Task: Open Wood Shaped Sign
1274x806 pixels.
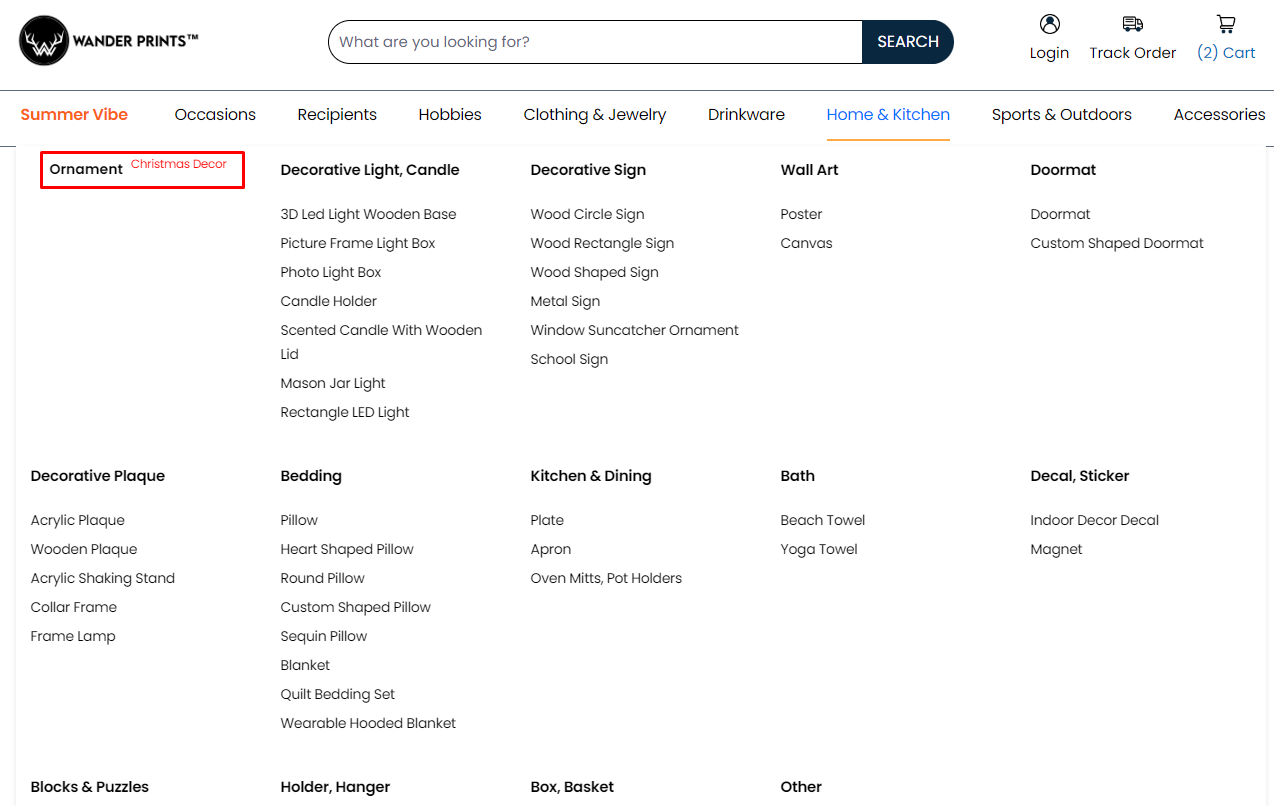Action: tap(594, 272)
